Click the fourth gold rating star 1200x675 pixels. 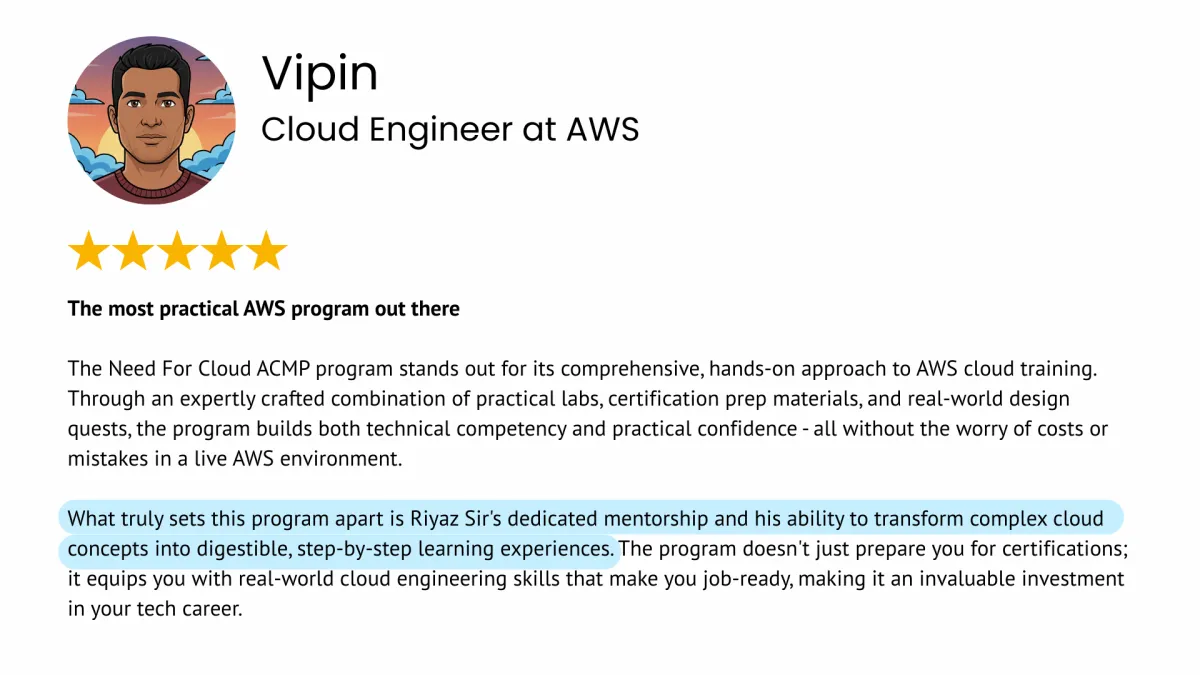click(x=222, y=251)
